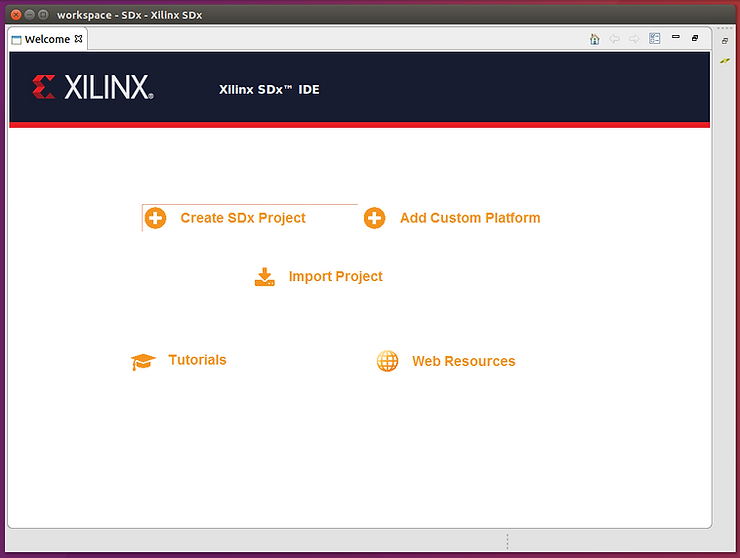Minimize the Welcome view panel
Viewport: 740px width, 558px height.
677,38
